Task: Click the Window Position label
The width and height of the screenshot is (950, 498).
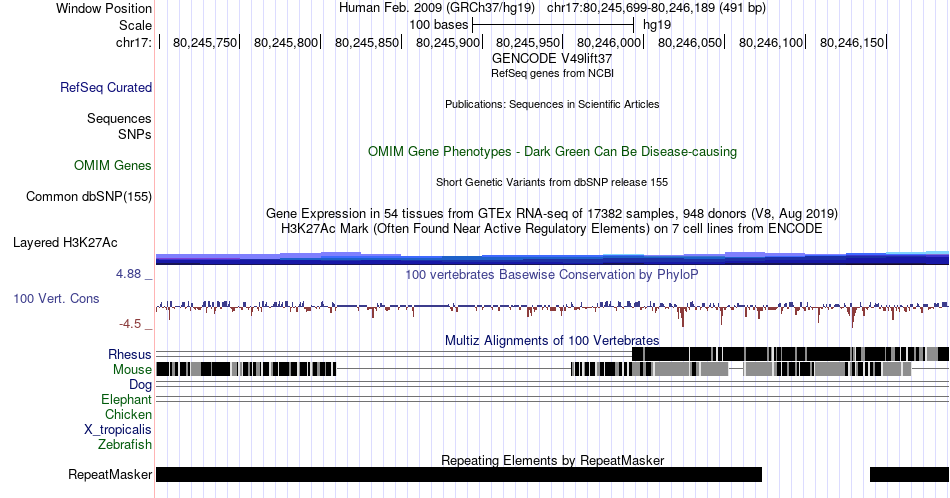Action: click(104, 8)
